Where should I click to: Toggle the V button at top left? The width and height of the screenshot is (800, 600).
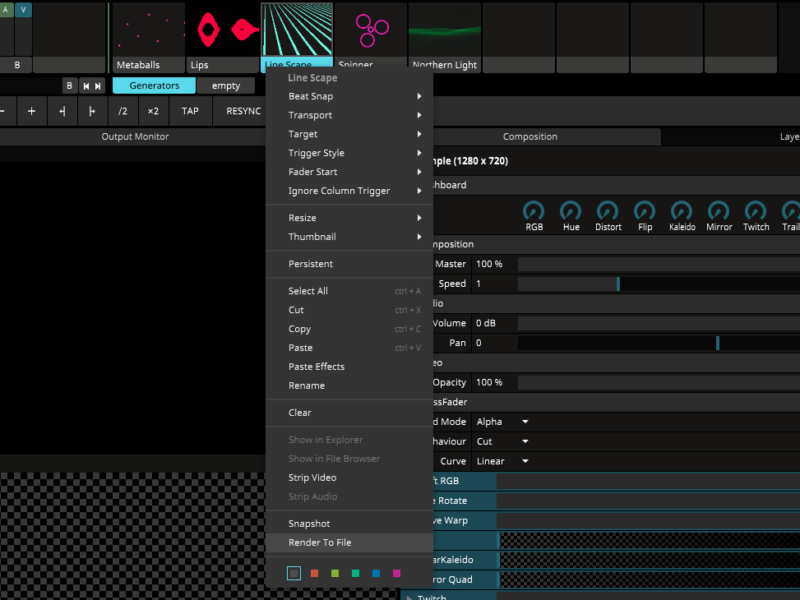coord(23,9)
